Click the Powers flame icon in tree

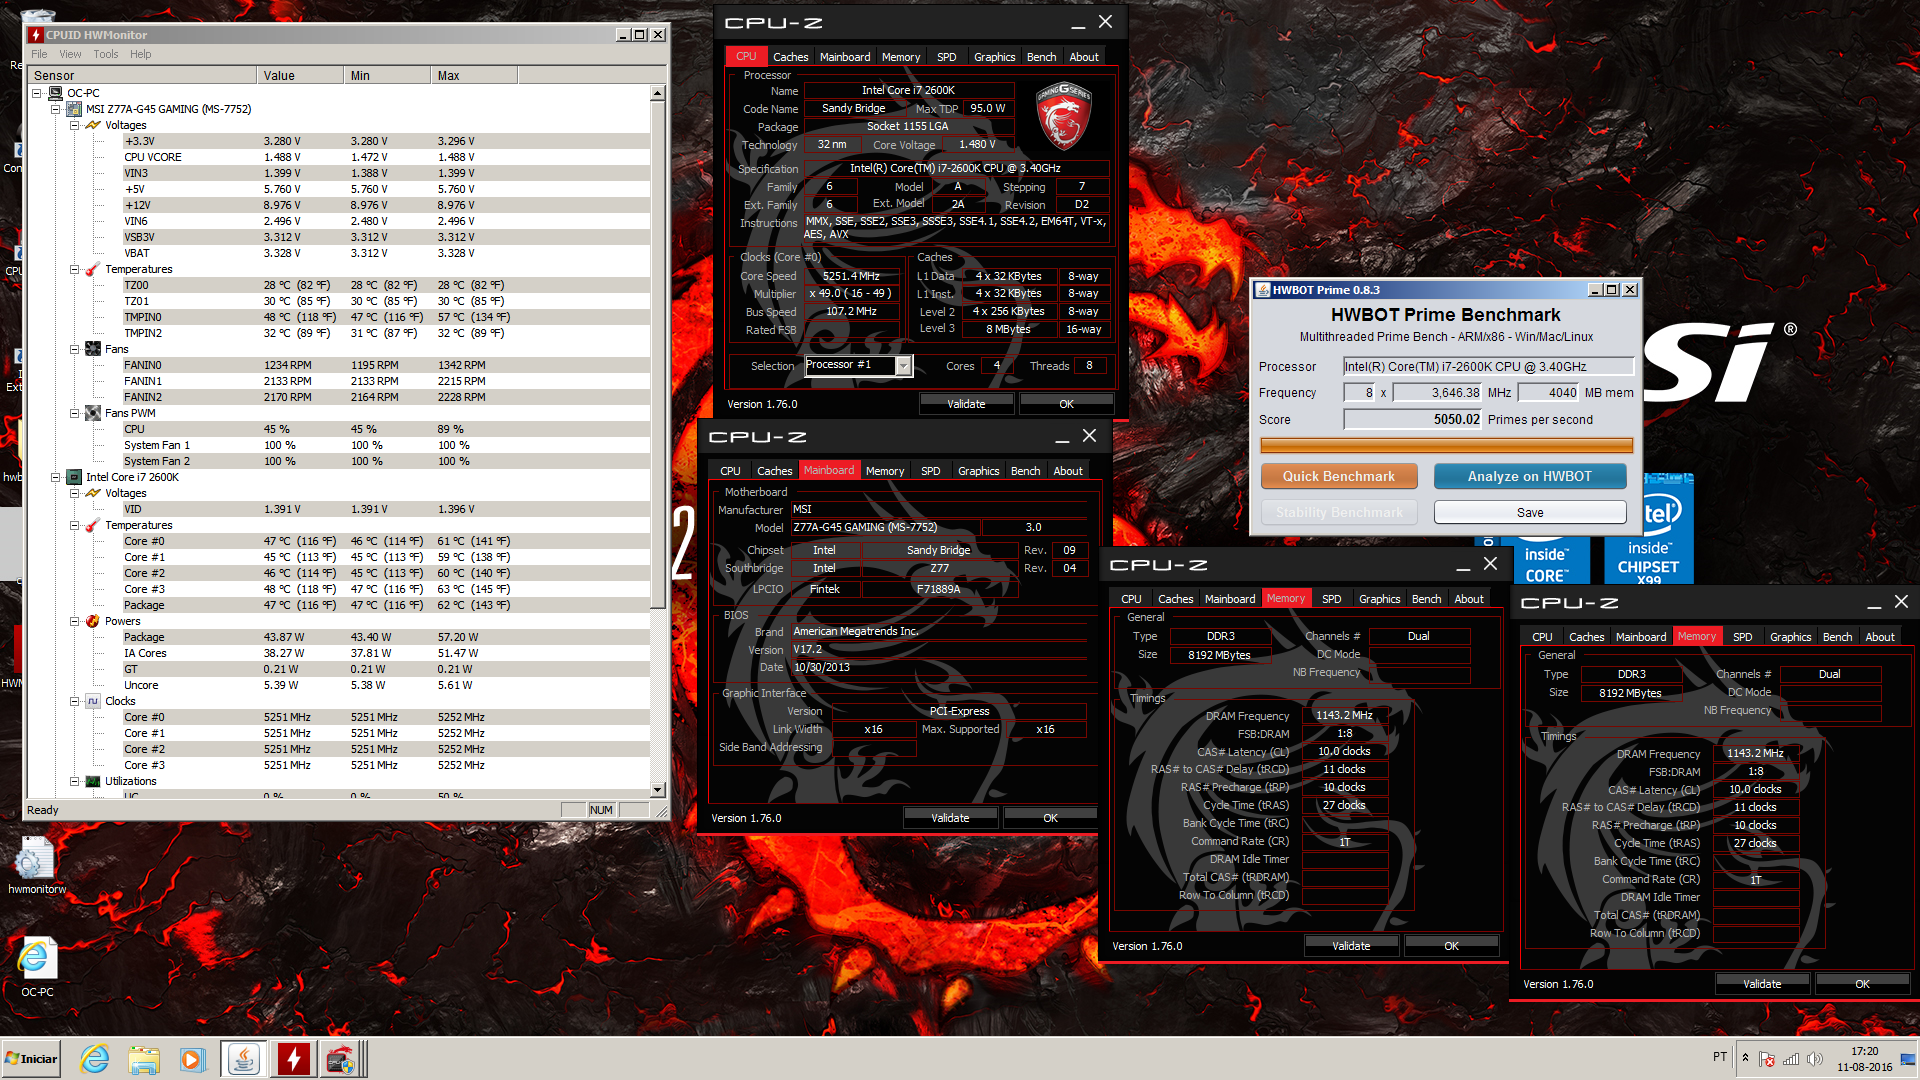point(93,621)
